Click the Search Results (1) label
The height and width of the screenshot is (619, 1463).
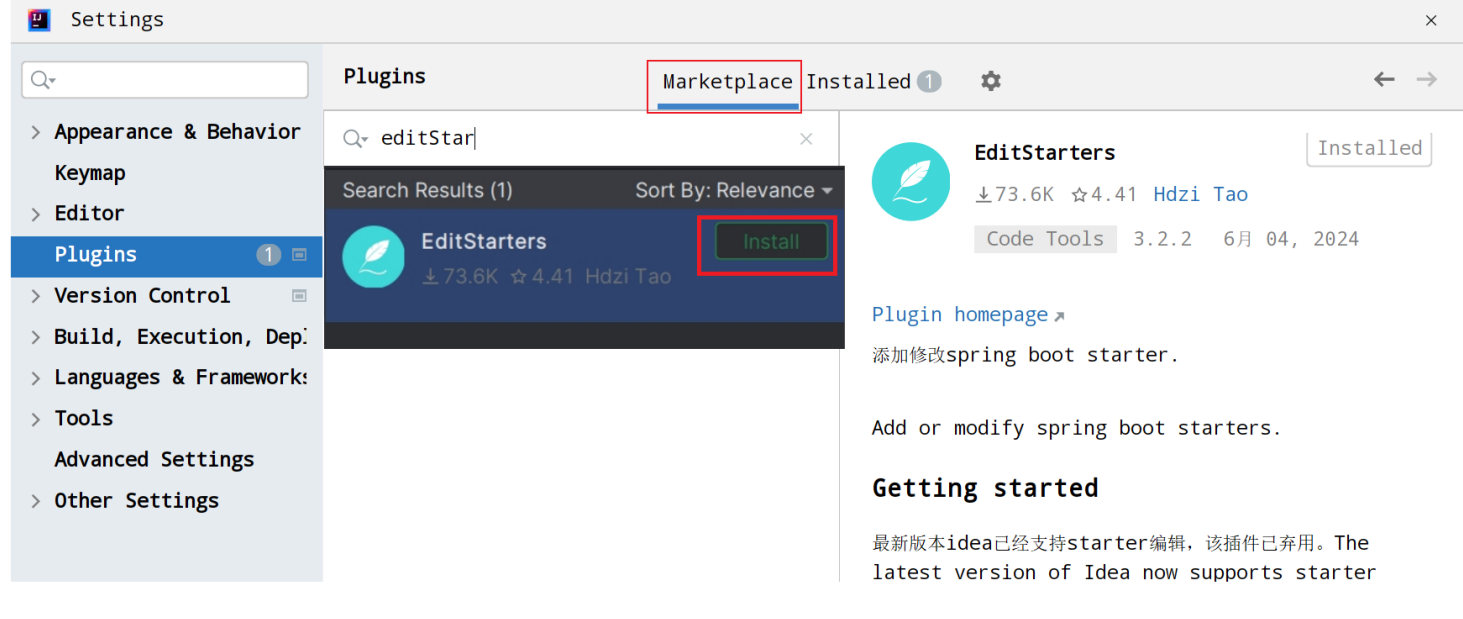(427, 190)
